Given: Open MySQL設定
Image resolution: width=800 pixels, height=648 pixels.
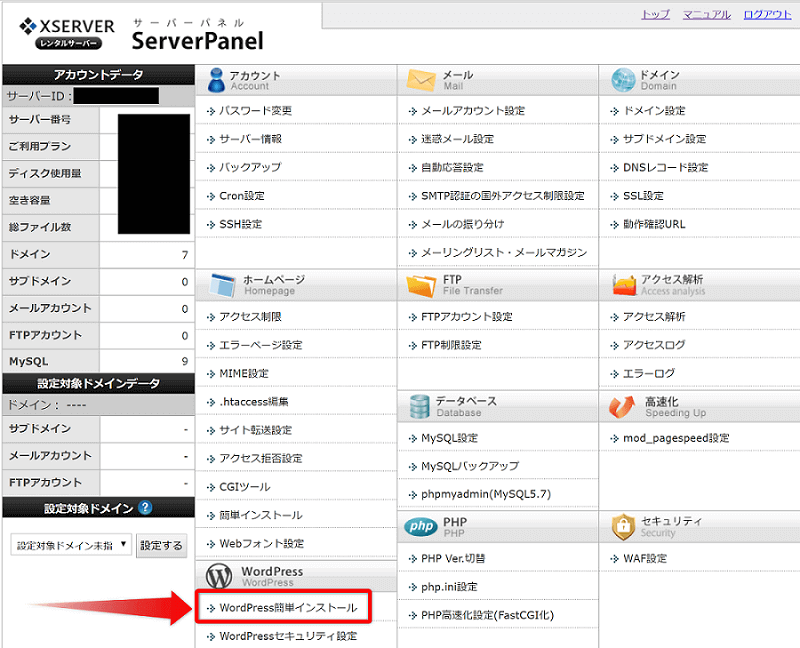Looking at the screenshot, I should tap(449, 438).
